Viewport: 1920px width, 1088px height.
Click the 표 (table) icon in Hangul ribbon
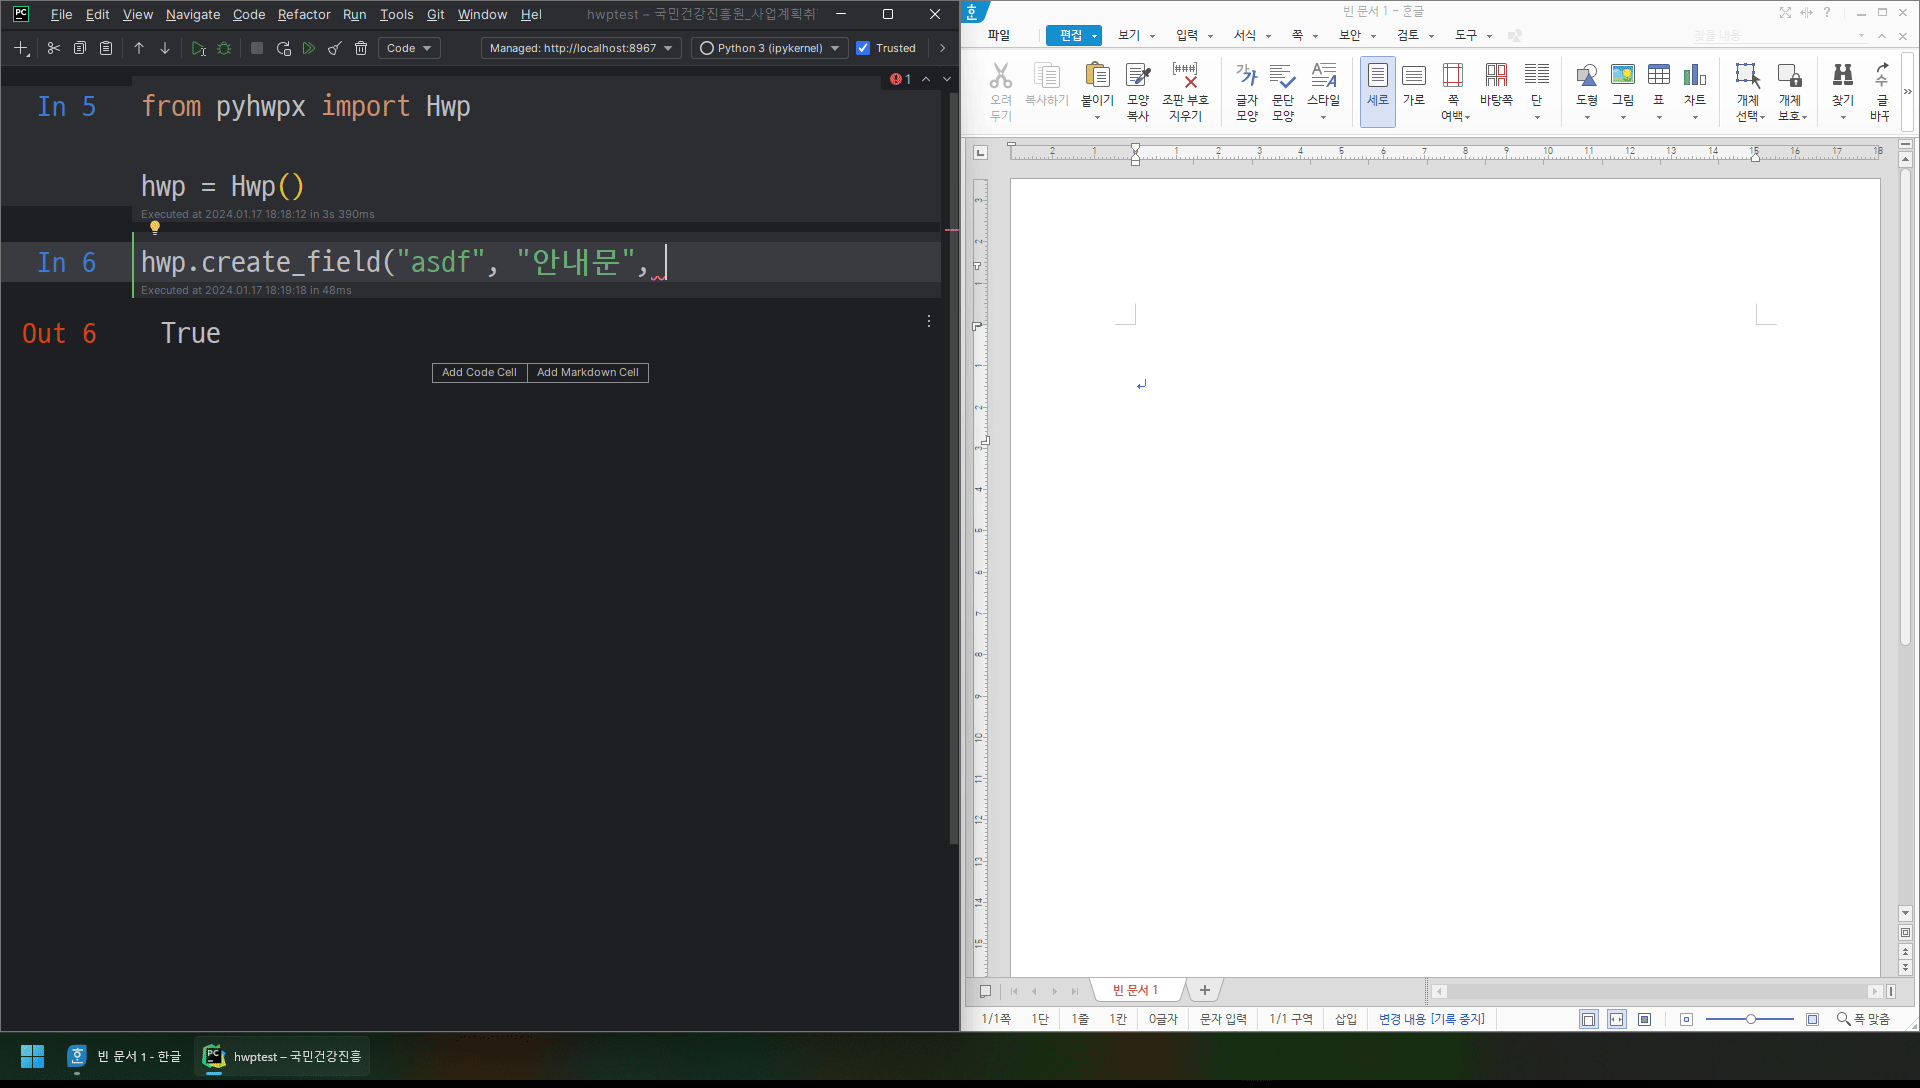point(1658,86)
